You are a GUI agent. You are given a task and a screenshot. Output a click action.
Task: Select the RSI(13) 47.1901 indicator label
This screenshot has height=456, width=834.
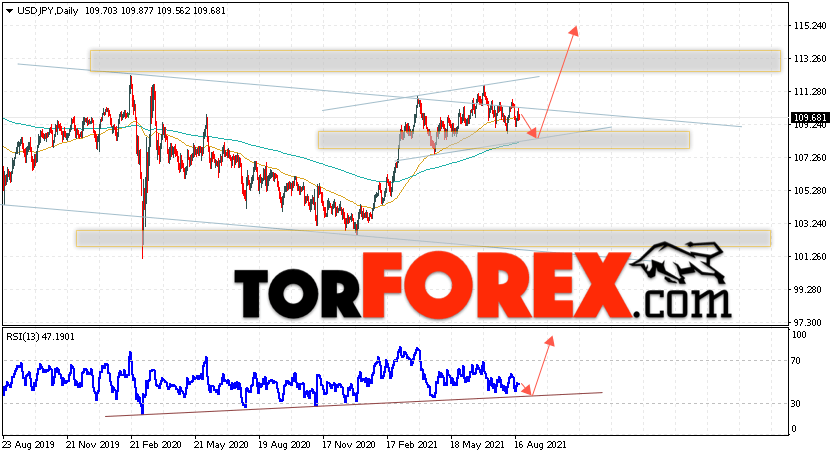click(40, 337)
